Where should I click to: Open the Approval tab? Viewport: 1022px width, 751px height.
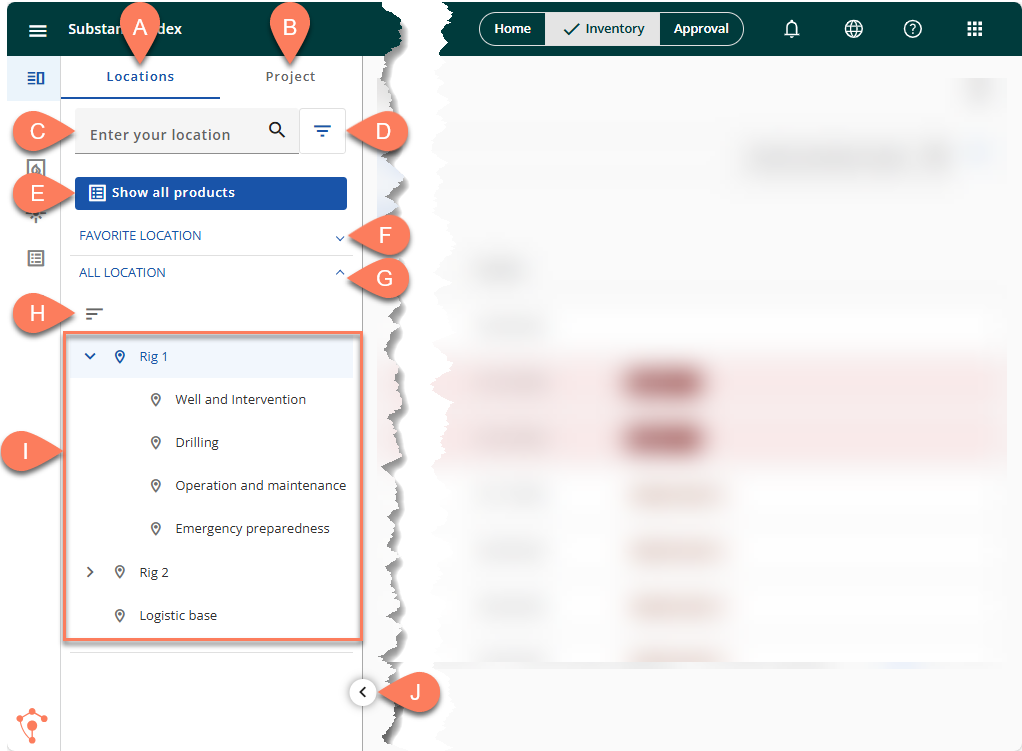[701, 29]
